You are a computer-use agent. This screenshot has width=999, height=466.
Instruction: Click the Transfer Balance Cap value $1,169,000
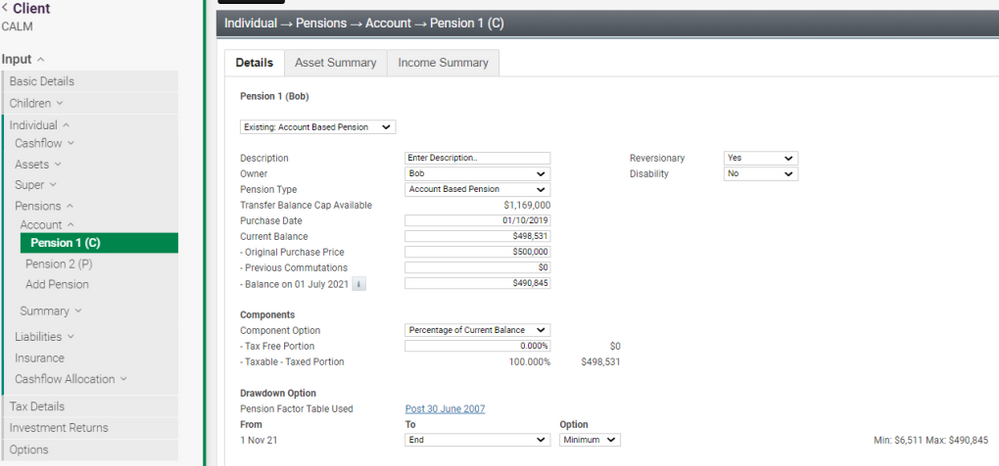pyautogui.click(x=527, y=205)
